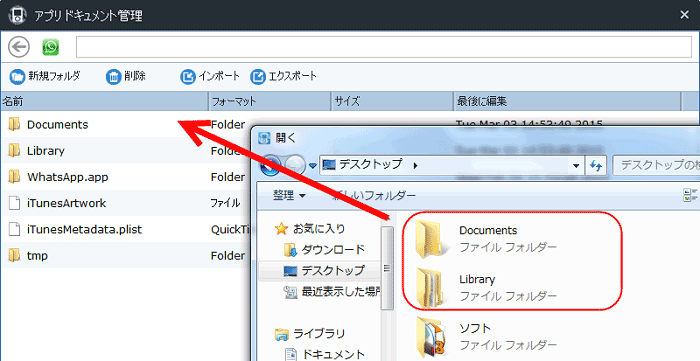
Task: Click the WhatsApp icon beside back arrow
Action: 51,47
